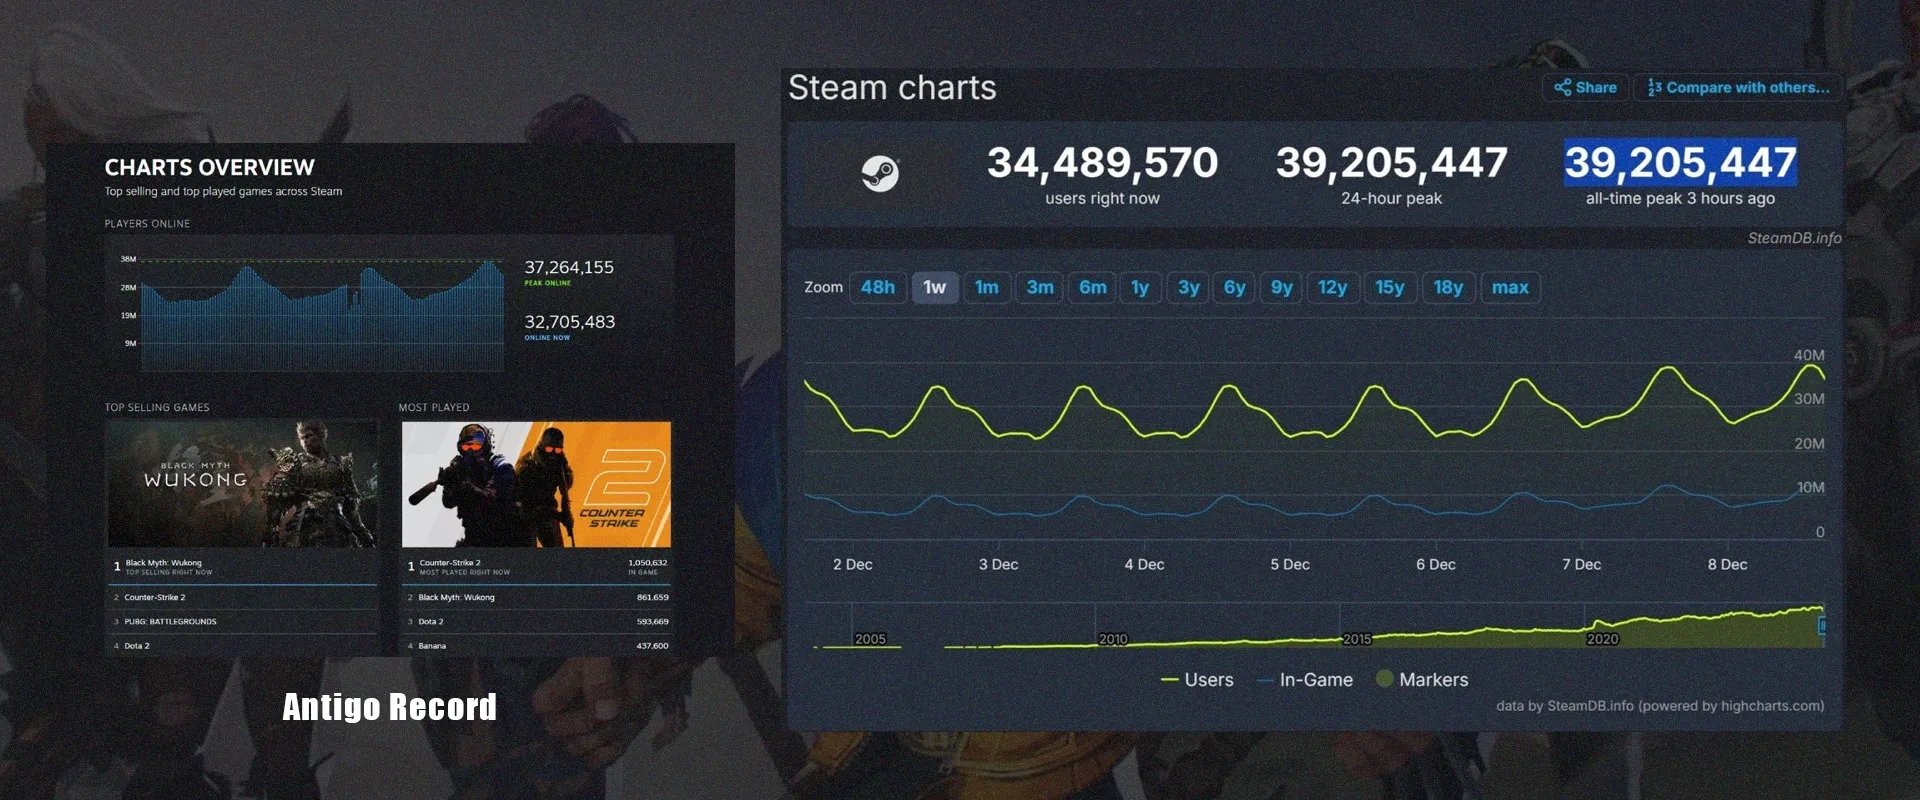The image size is (1920, 800).
Task: Toggle the Users series in chart legend
Action: point(1197,679)
